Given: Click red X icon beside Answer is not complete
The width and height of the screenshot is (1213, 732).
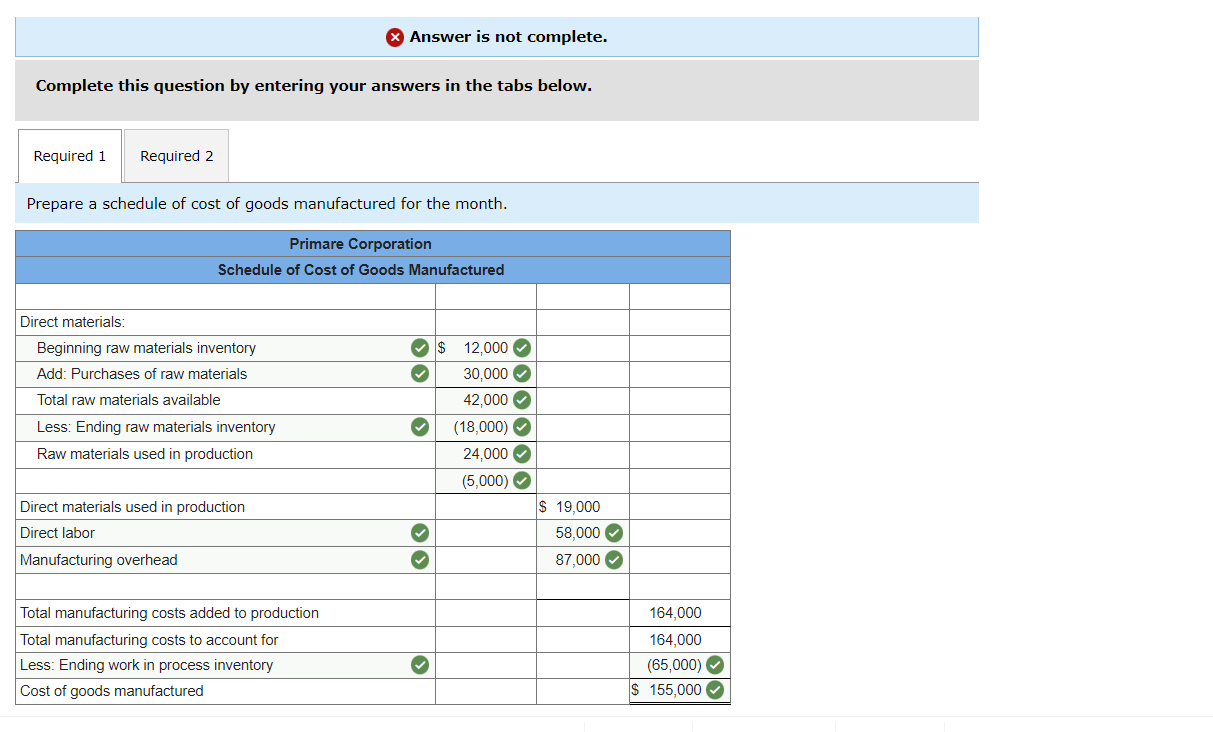Looking at the screenshot, I should click(395, 37).
